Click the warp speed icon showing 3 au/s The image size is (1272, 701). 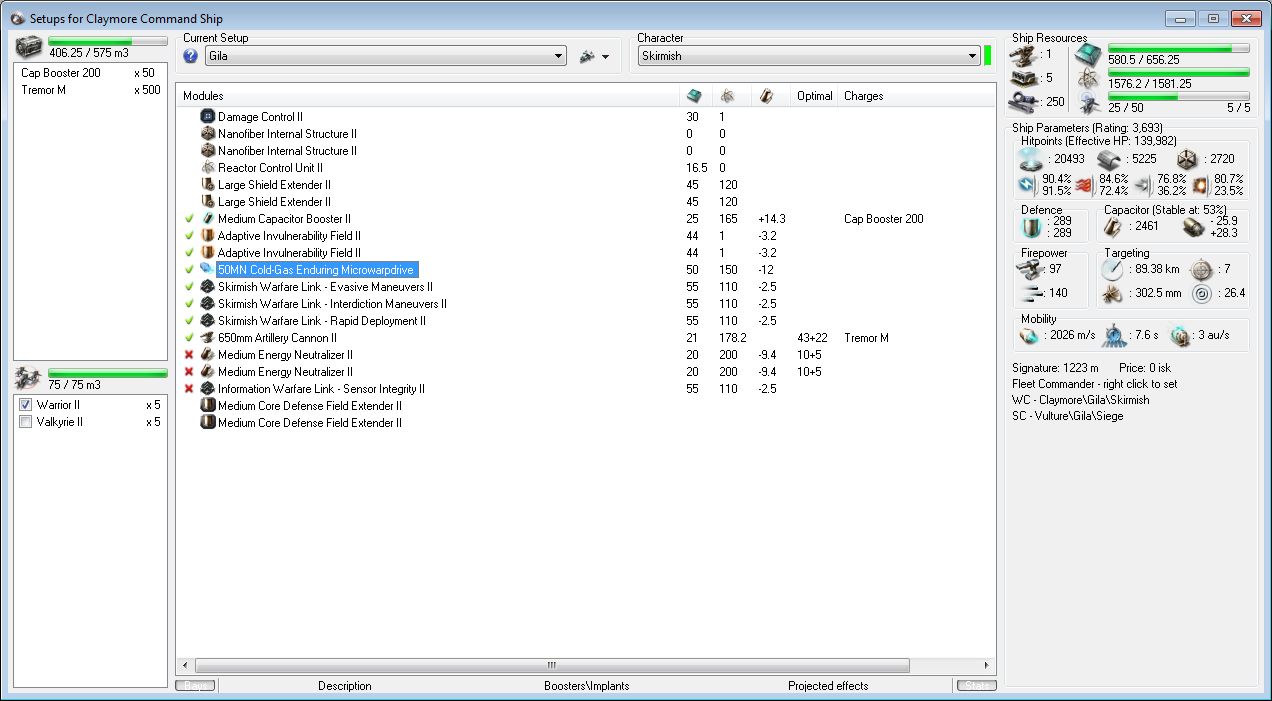click(x=1181, y=336)
